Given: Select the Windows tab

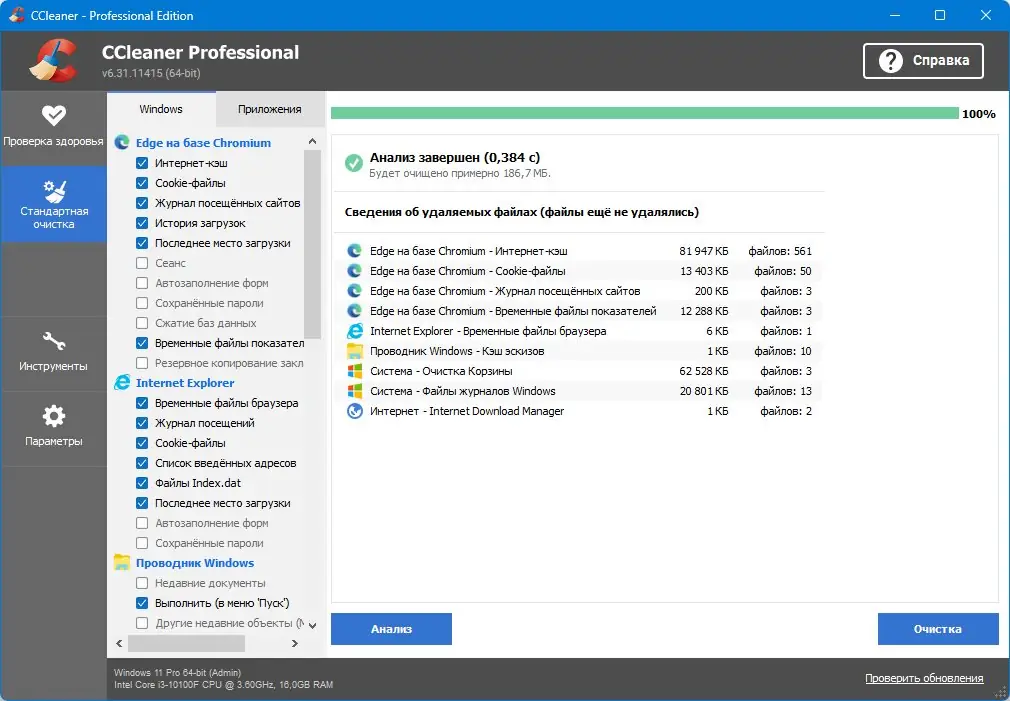Looking at the screenshot, I should coord(162,109).
